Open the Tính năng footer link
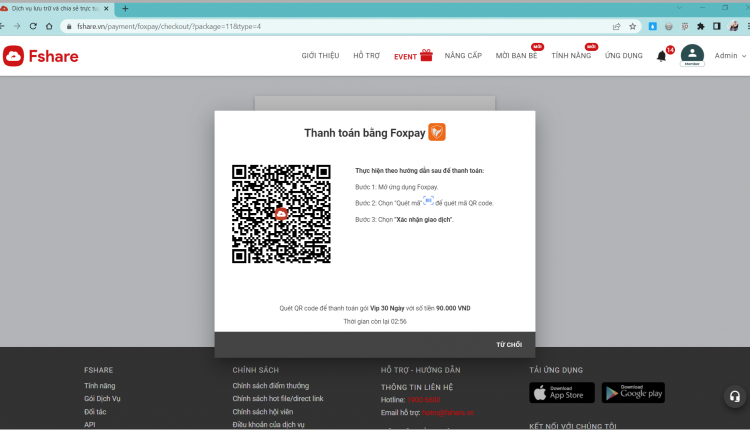Image resolution: width=750 pixels, height=430 pixels. (x=99, y=386)
